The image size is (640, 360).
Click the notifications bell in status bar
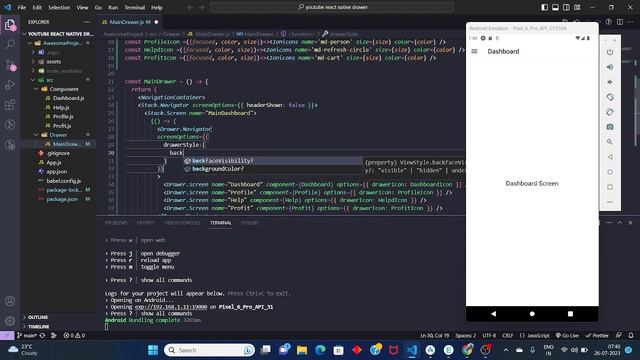coord(631,336)
